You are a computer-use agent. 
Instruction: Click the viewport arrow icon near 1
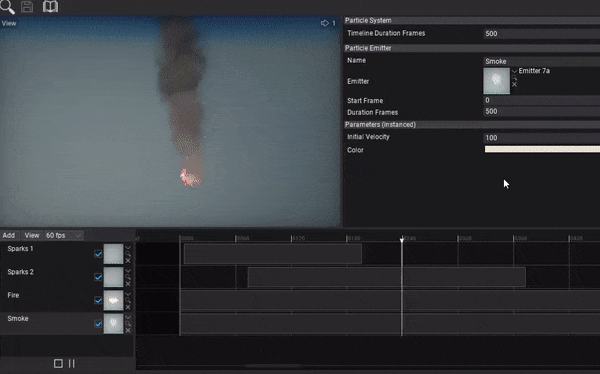(324, 23)
